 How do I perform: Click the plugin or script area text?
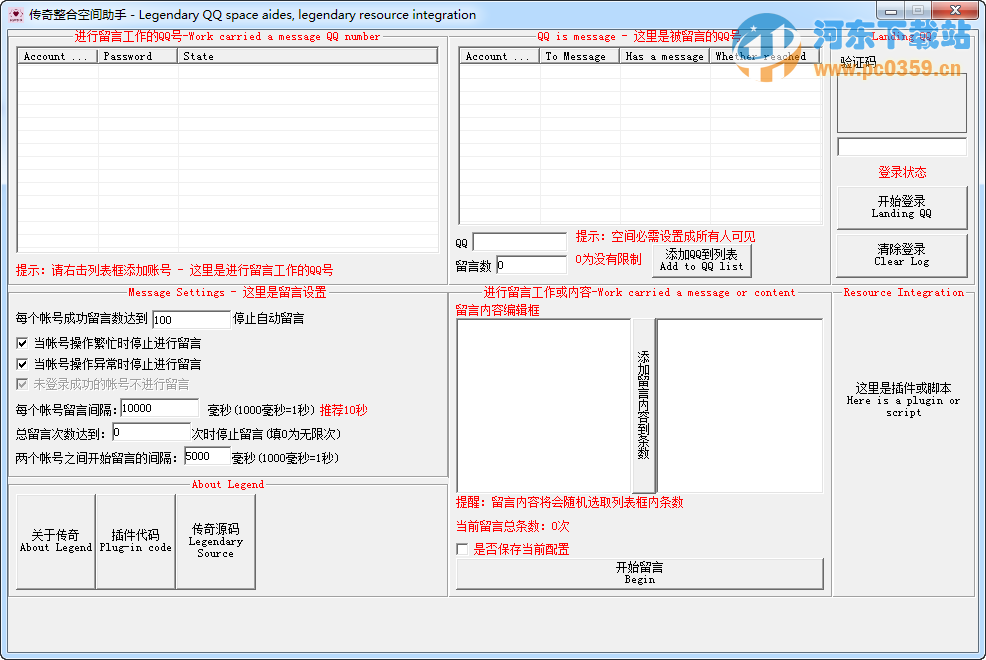(903, 400)
